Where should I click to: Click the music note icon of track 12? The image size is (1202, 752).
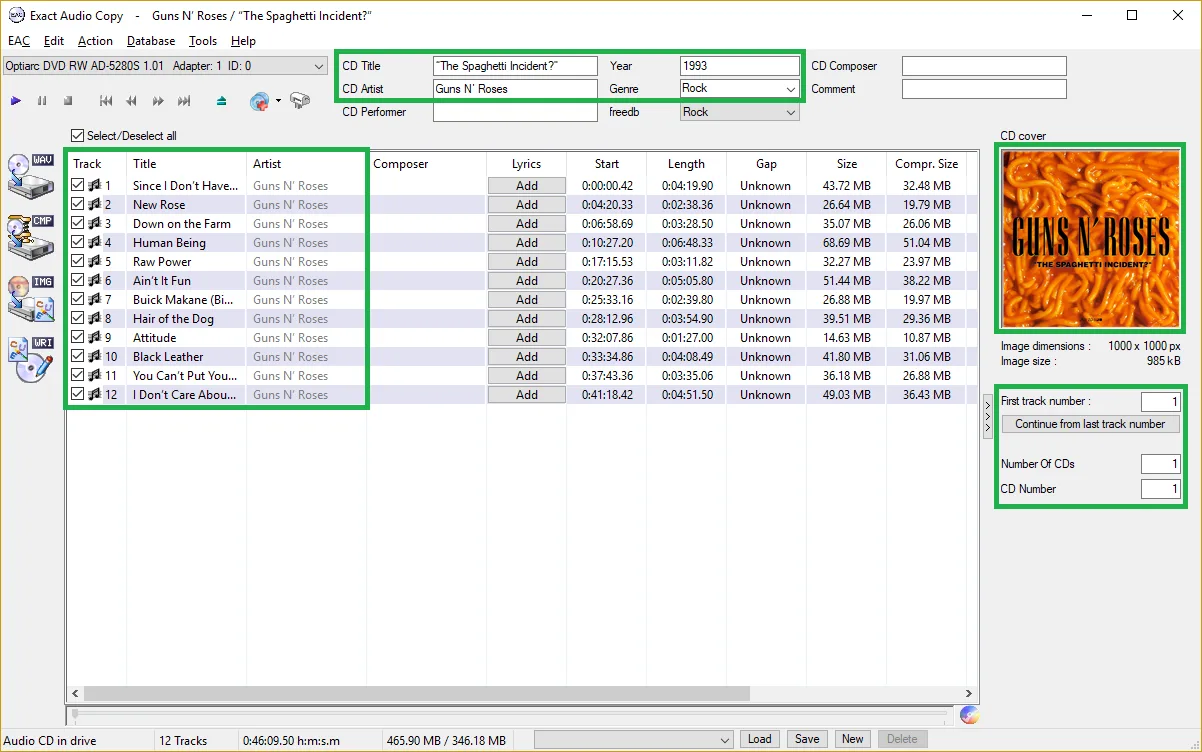95,394
